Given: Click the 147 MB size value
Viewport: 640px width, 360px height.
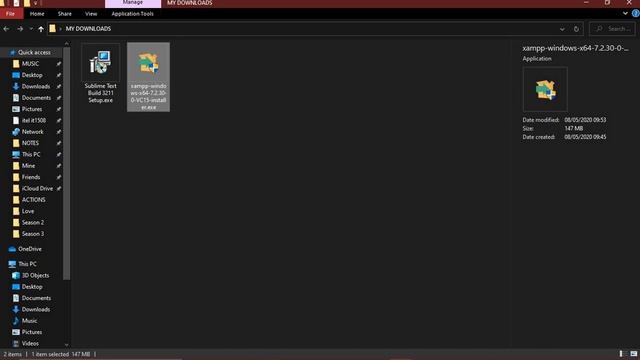Looking at the screenshot, I should 573,129.
